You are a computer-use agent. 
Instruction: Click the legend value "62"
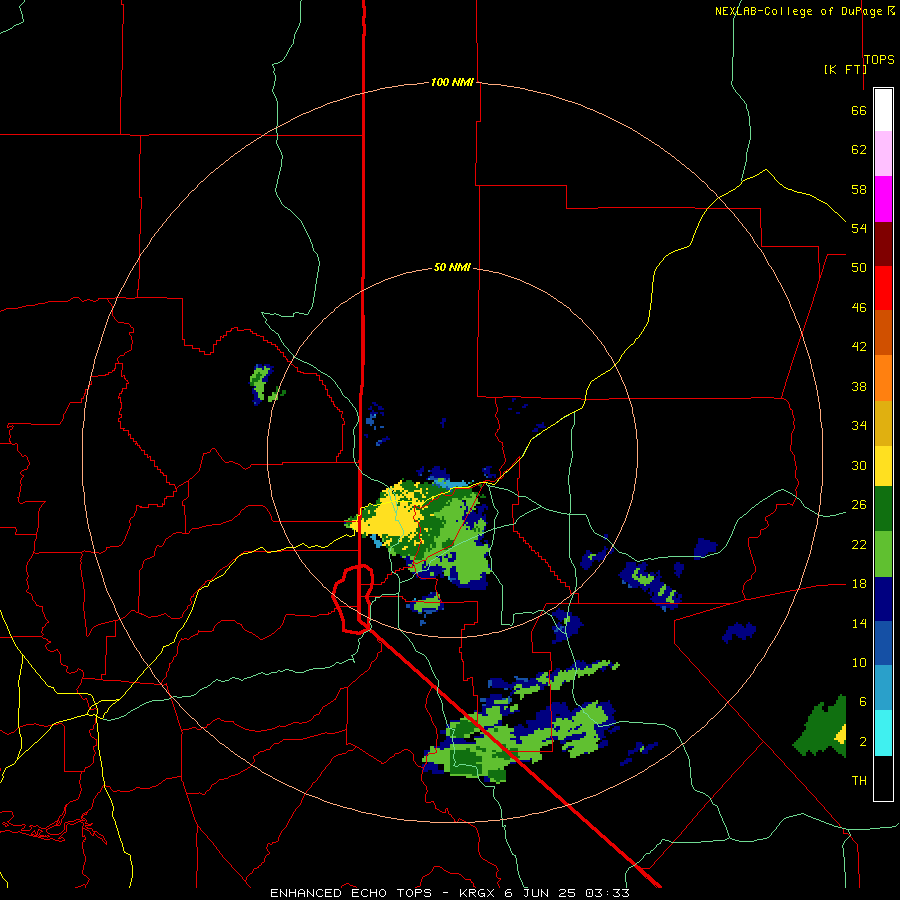pyautogui.click(x=859, y=150)
